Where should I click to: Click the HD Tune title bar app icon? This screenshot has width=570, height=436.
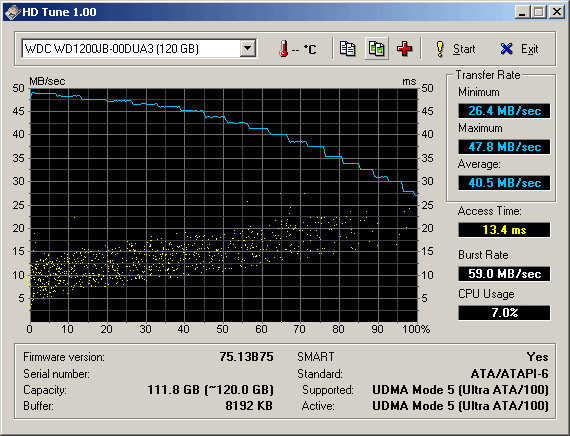pos(12,12)
